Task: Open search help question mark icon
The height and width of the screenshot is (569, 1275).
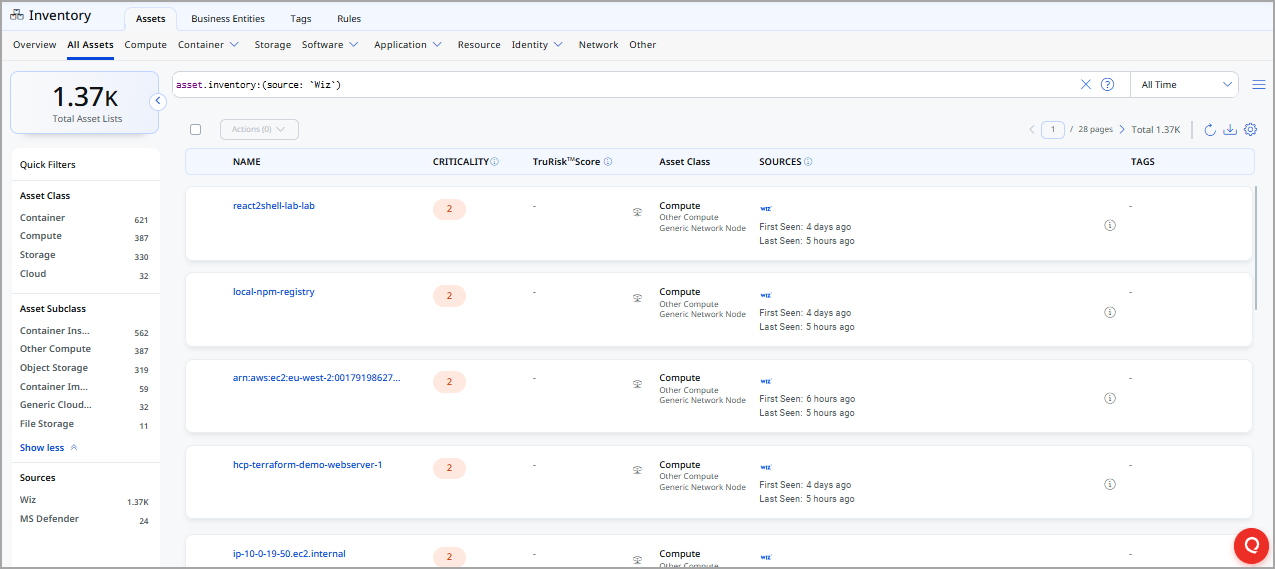Action: click(1107, 85)
